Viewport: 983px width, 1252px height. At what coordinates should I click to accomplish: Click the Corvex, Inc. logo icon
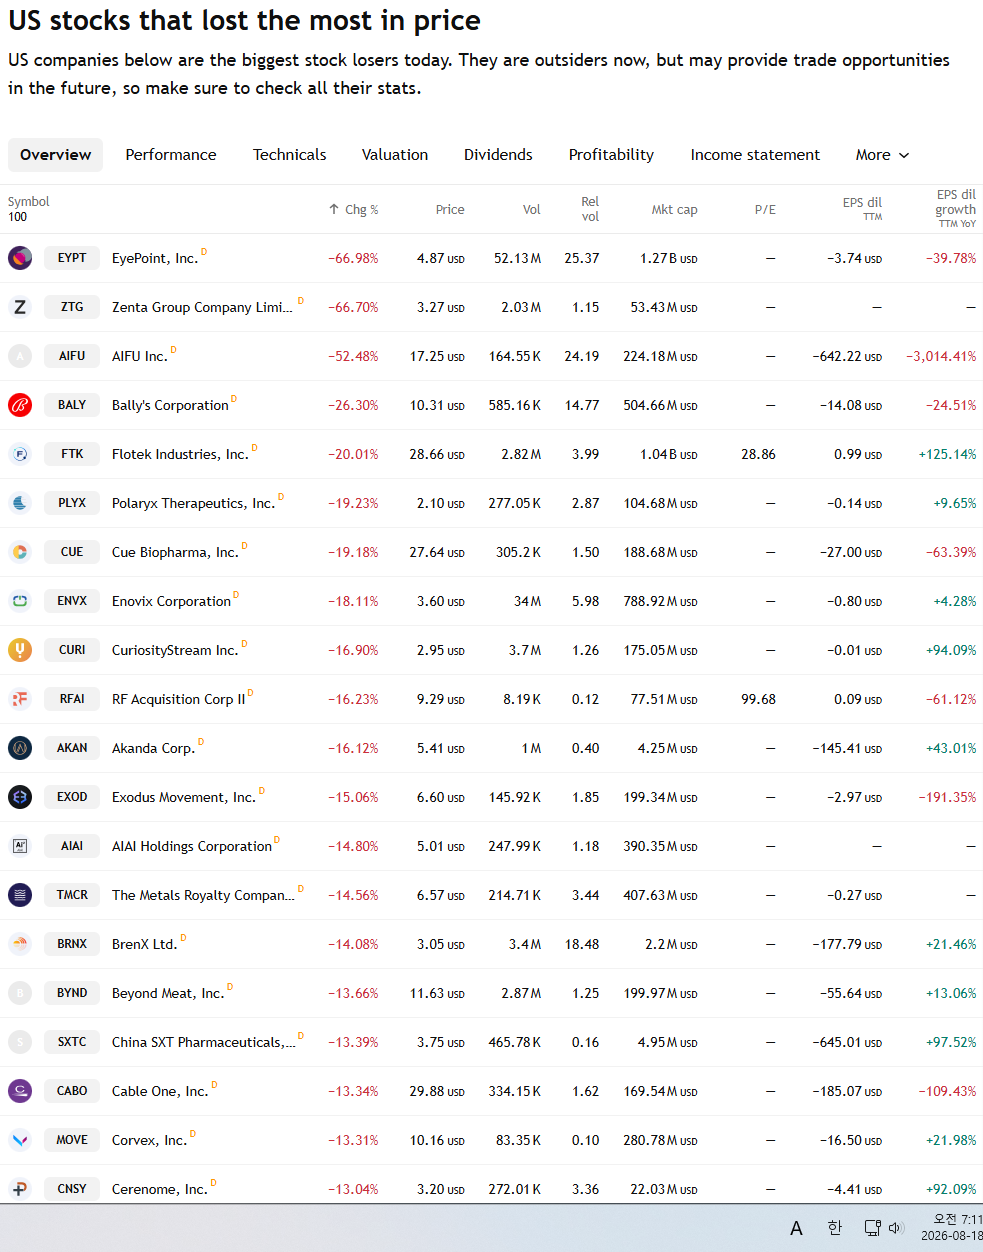pos(20,1140)
